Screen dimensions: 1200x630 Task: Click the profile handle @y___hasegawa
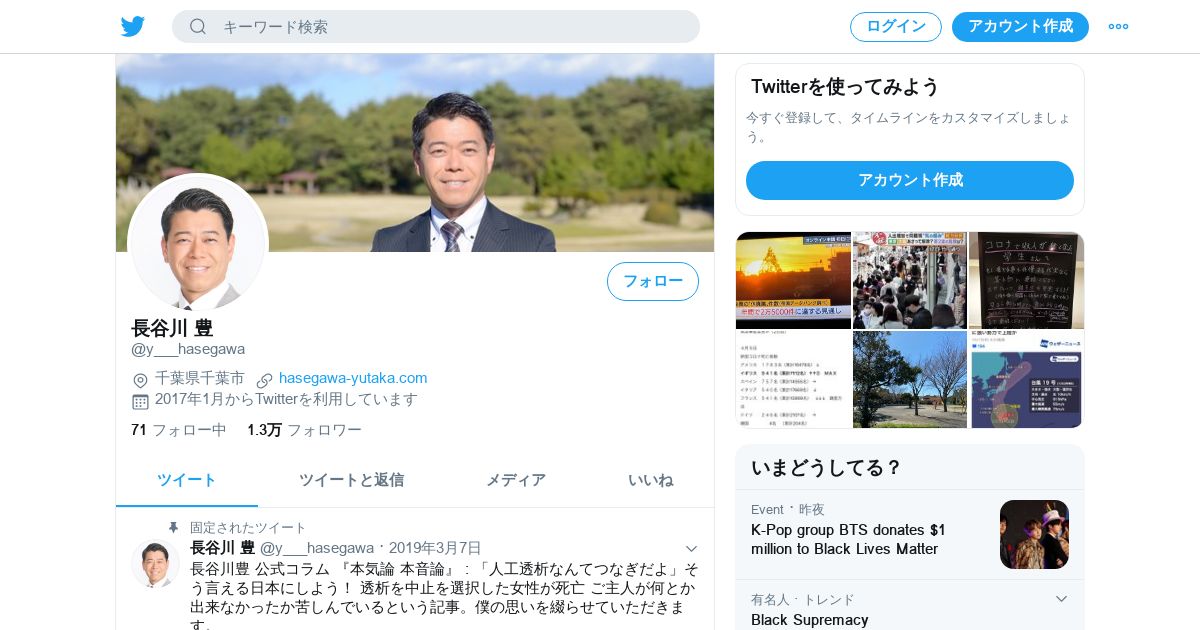click(x=188, y=349)
